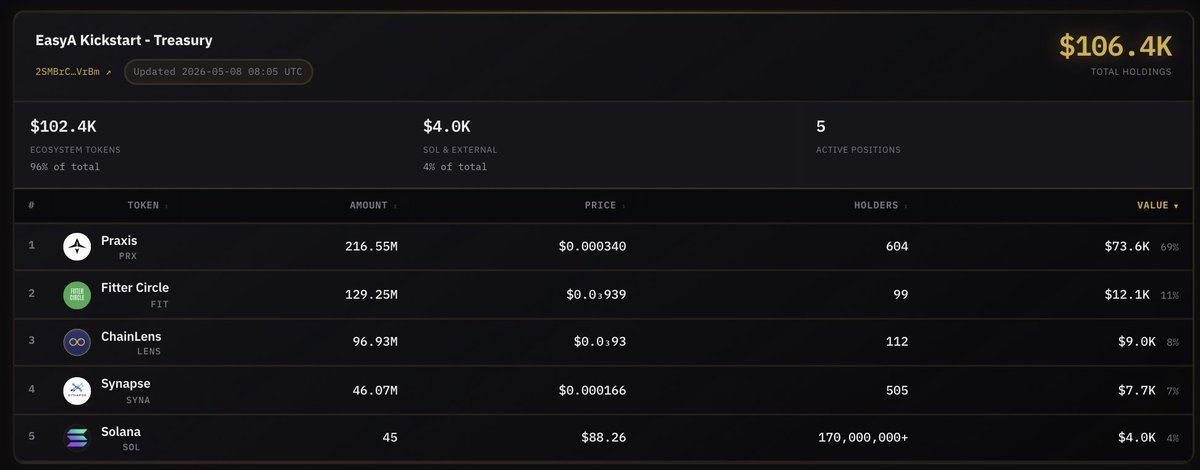The width and height of the screenshot is (1200, 470).
Task: Open the Synapse token name
Action: [126, 384]
